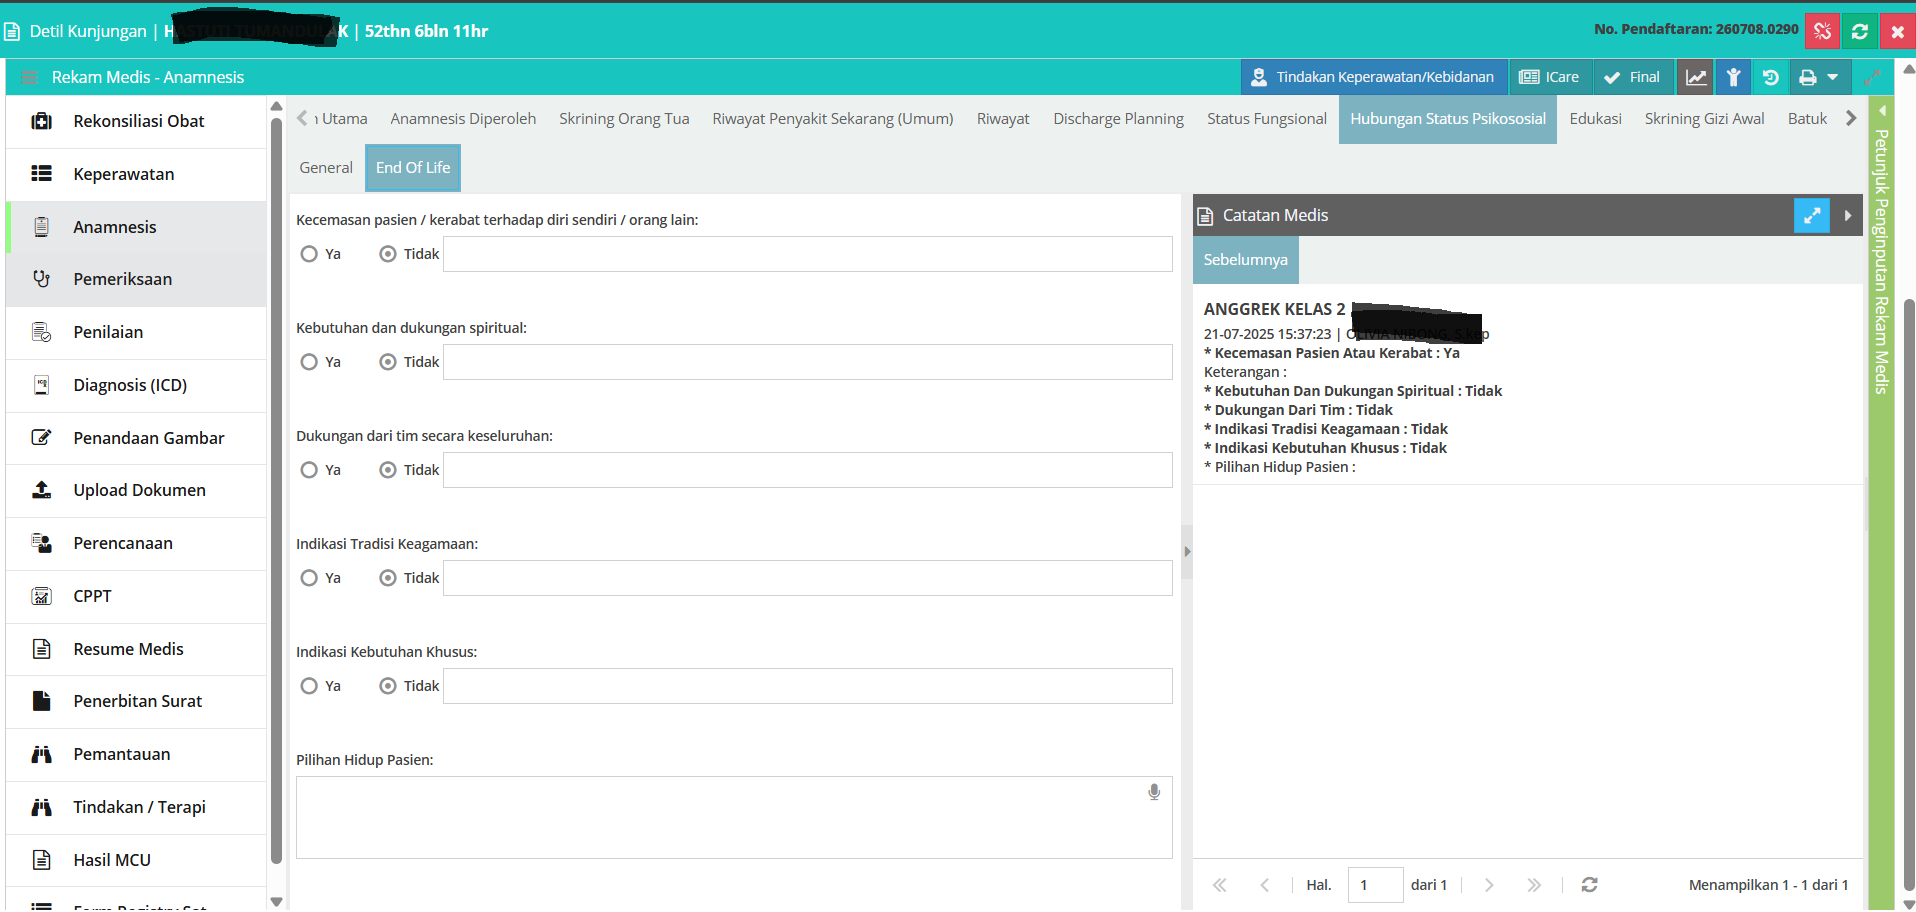Open Pemeriksaan stethoscope item
The image size is (1916, 912).
(x=137, y=279)
